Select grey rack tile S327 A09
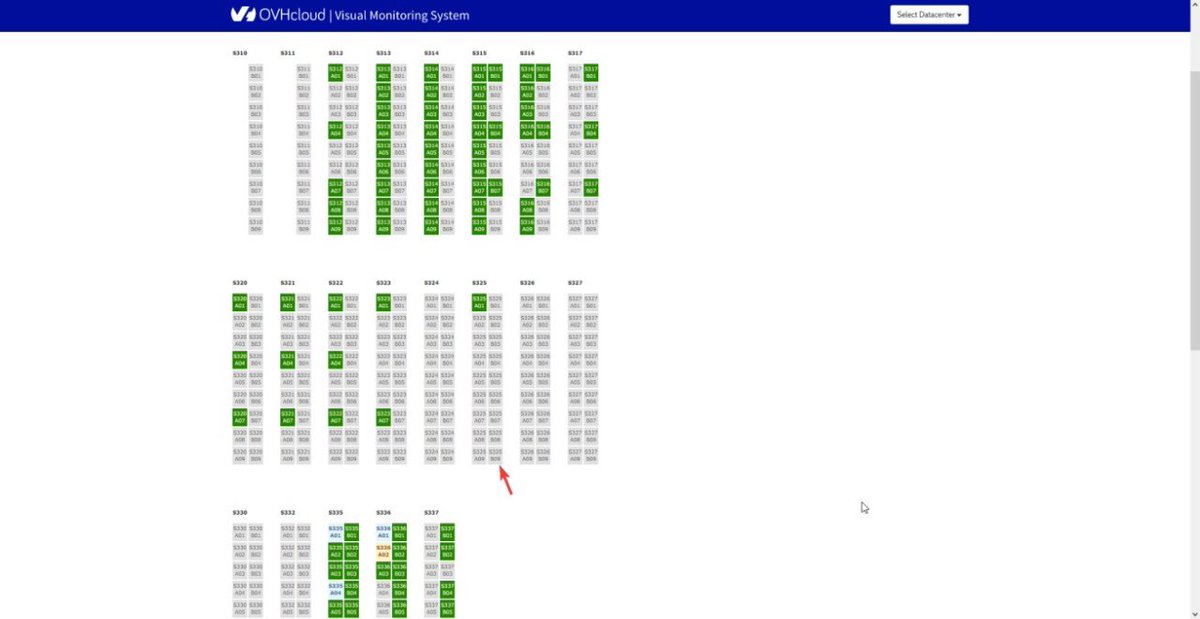This screenshot has width=1200, height=619. 575,454
